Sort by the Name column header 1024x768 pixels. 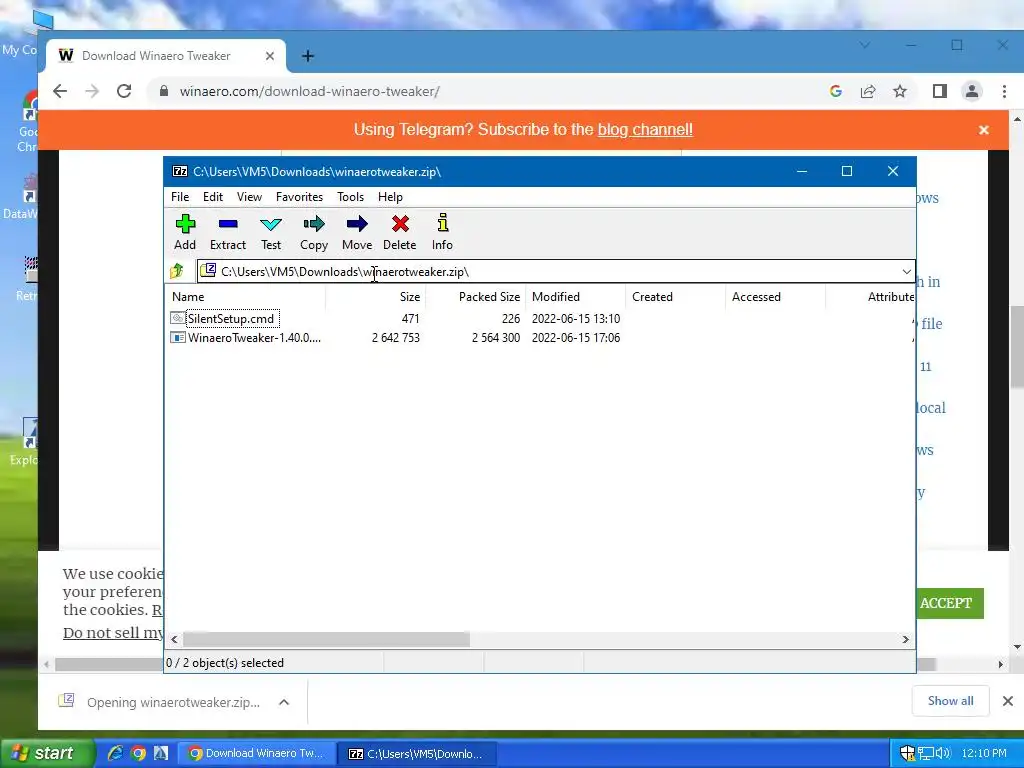pos(246,296)
